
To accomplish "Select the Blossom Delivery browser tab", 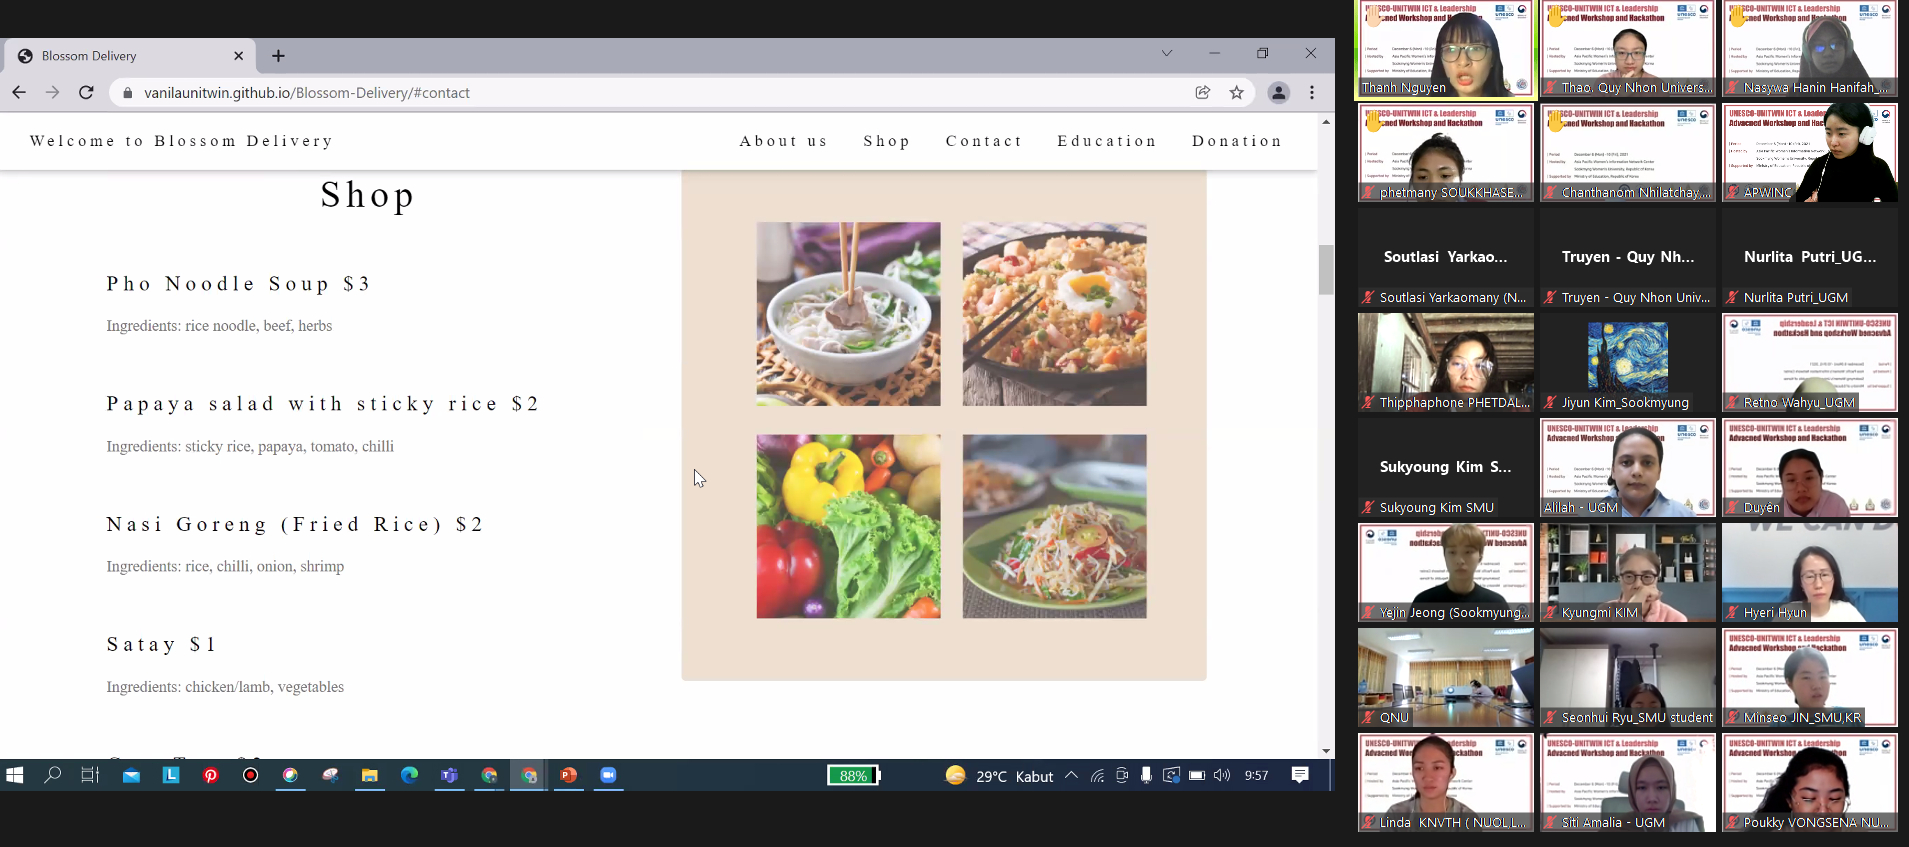I will click(130, 56).
